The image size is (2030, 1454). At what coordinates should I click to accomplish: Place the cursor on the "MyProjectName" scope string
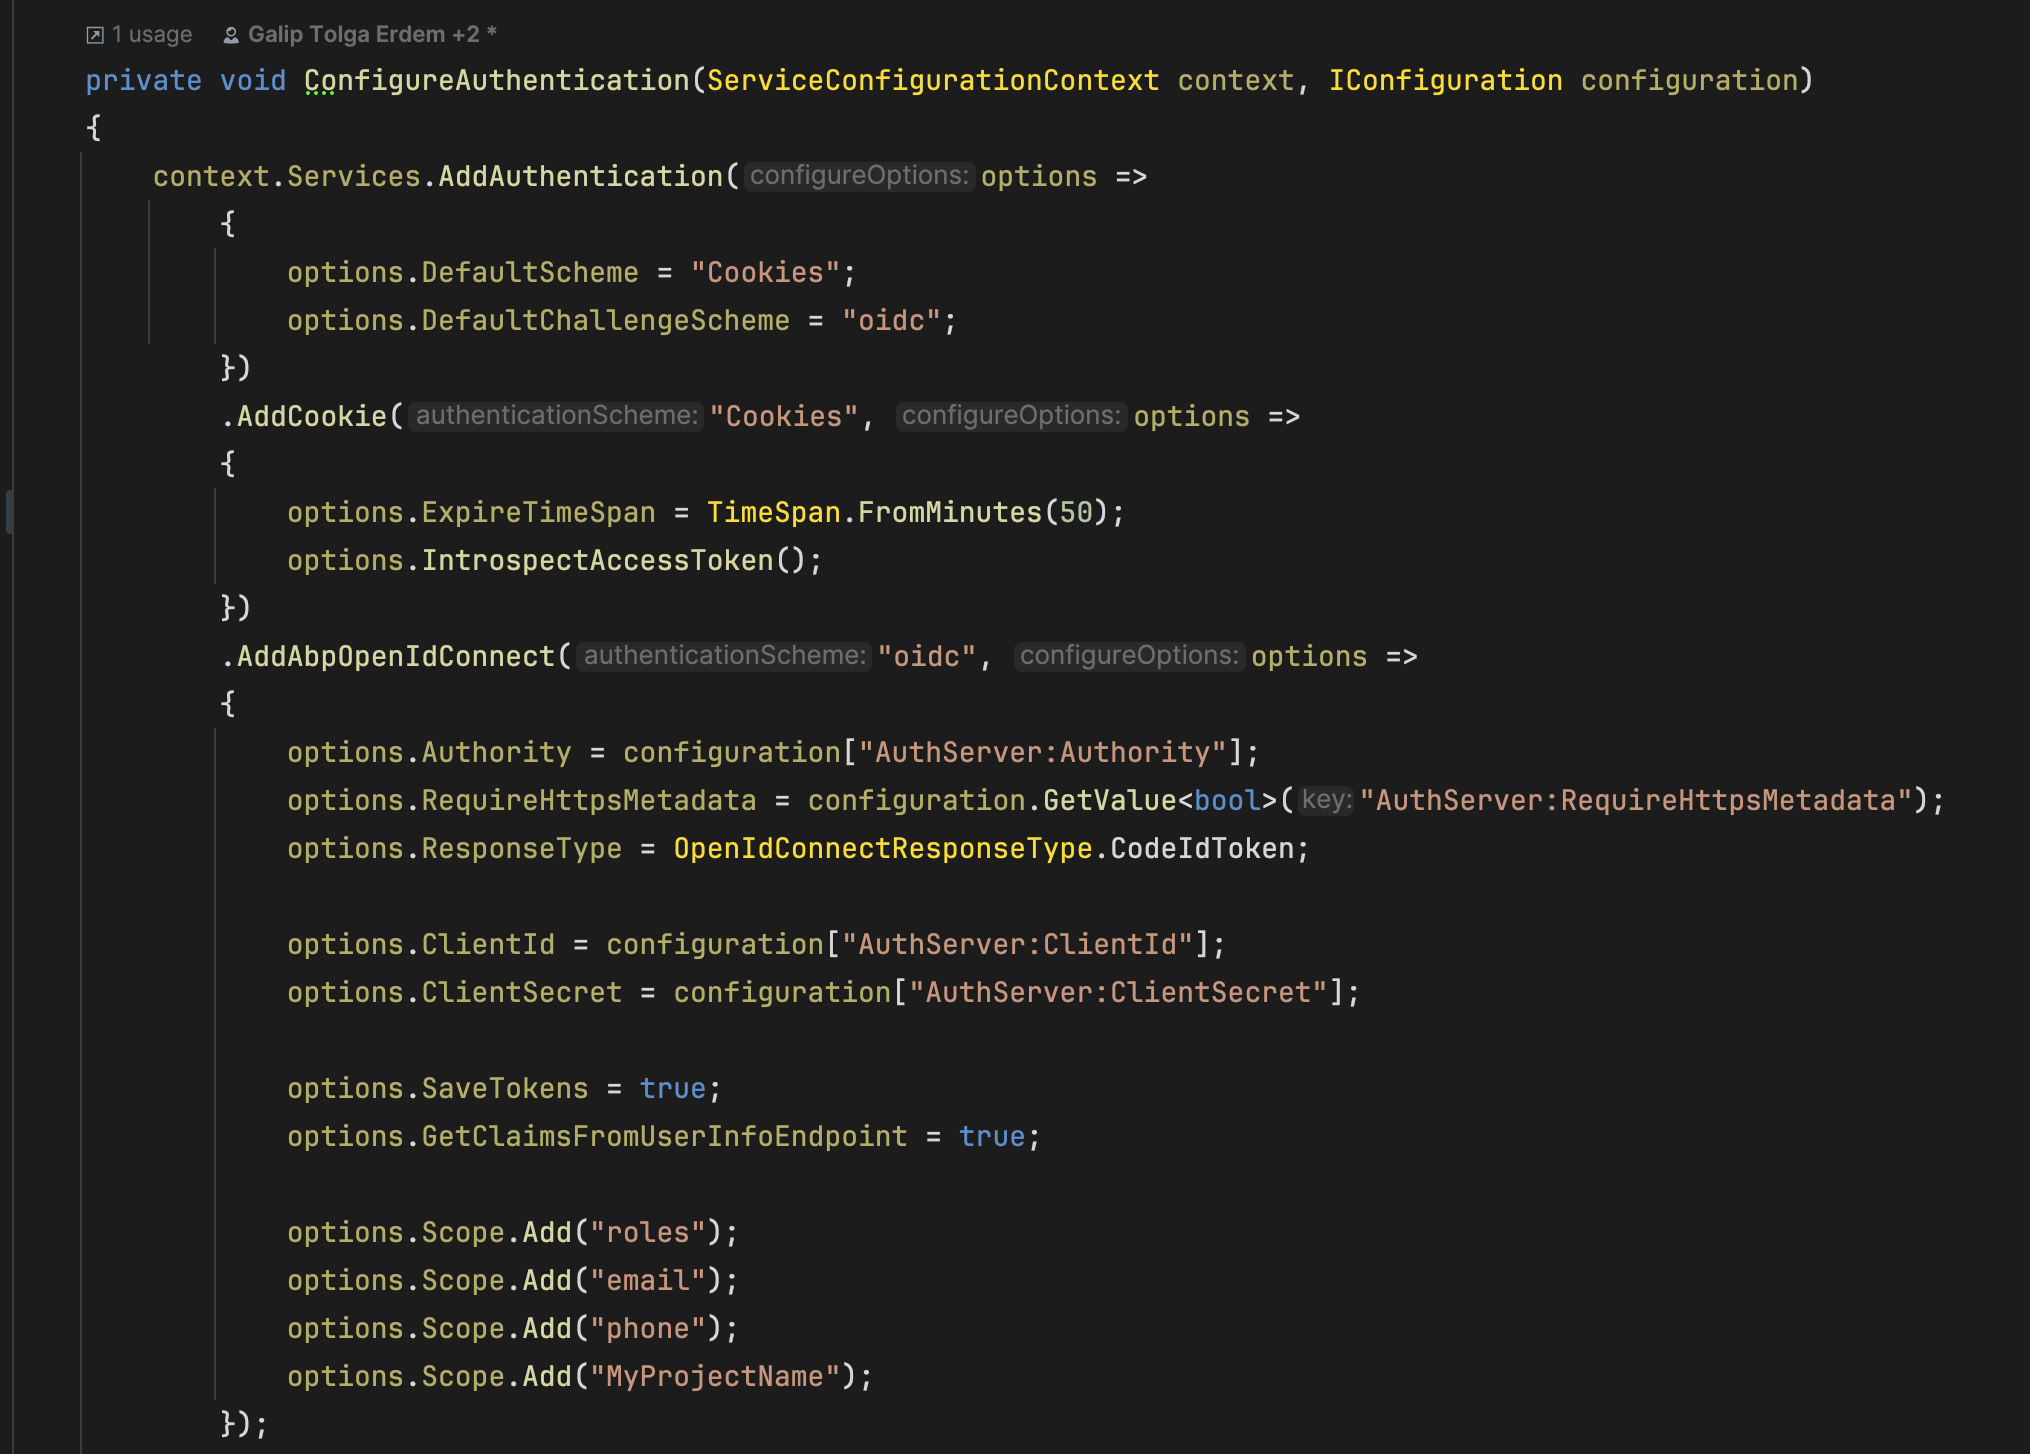tap(714, 1377)
